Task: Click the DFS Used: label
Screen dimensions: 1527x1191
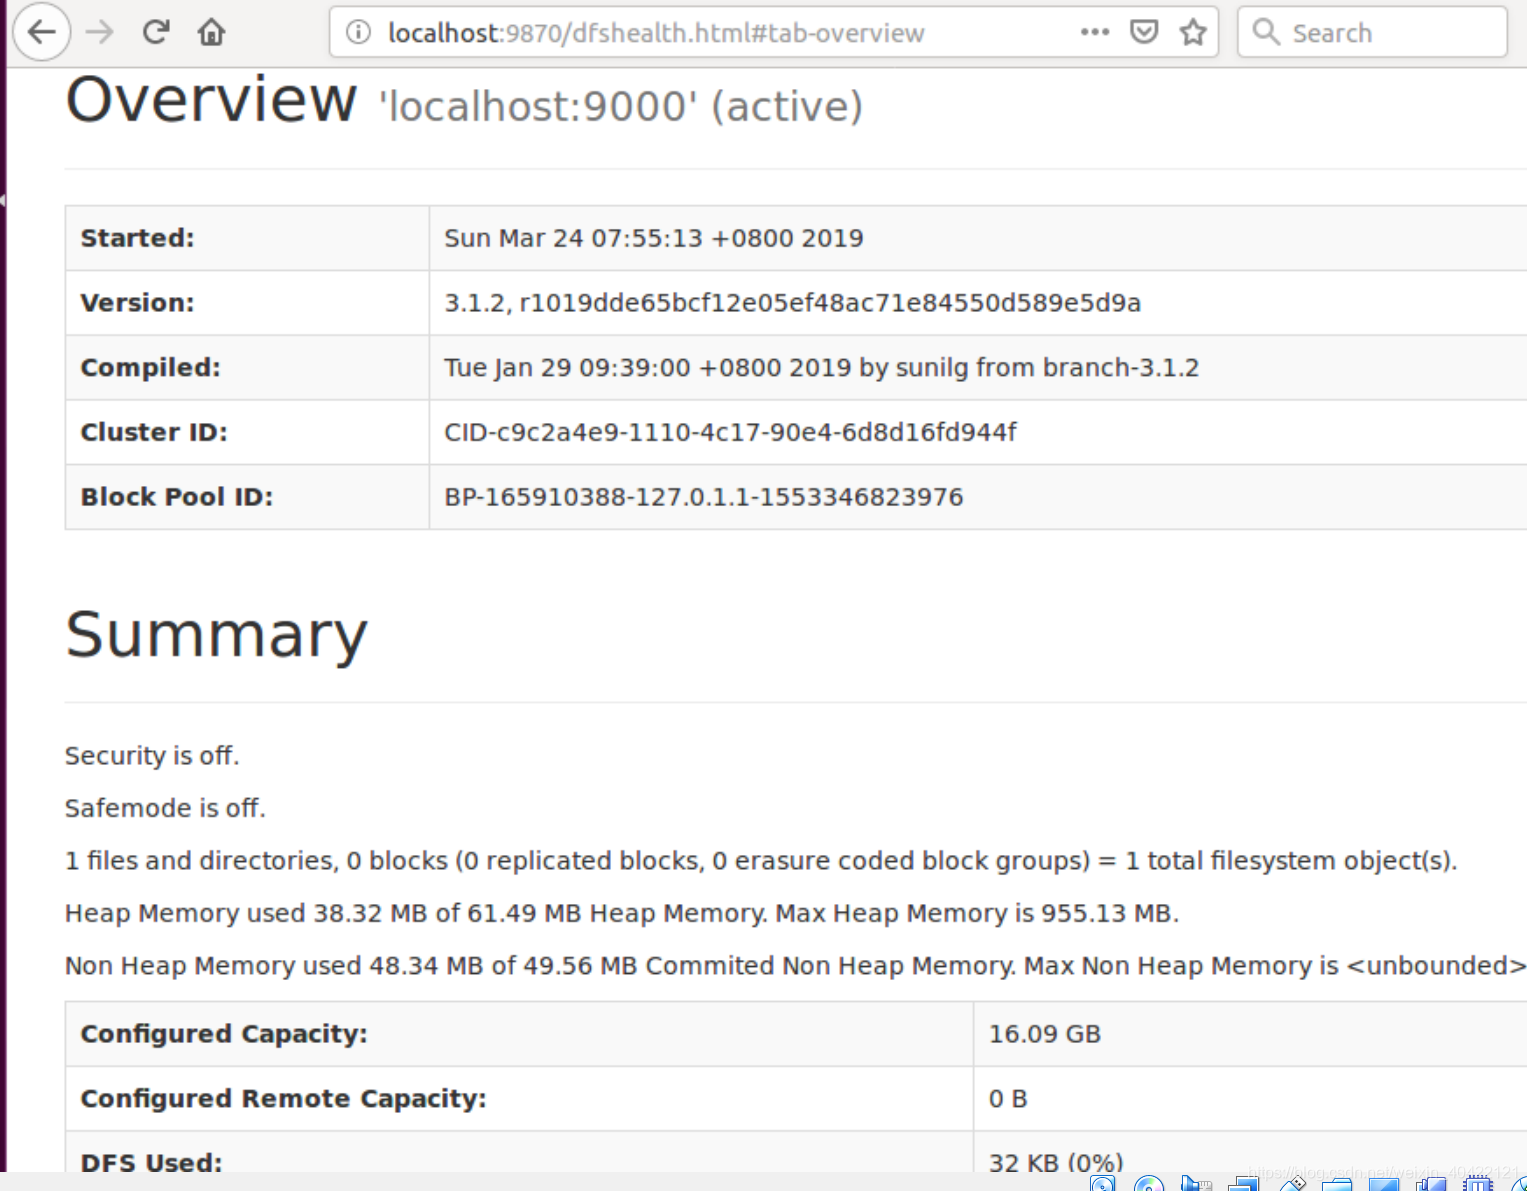Action: [152, 1162]
